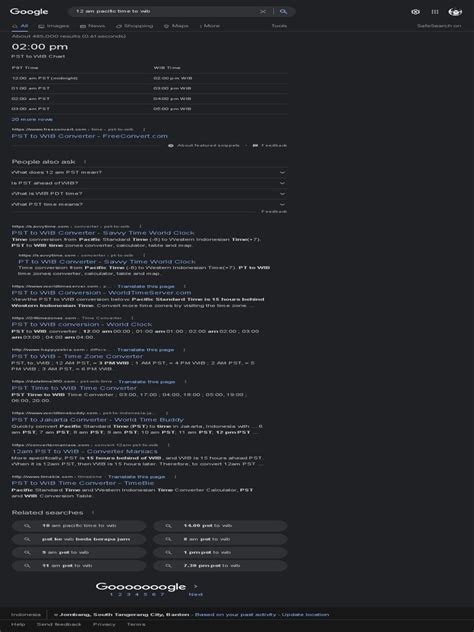Screen dimensions: 474x632
Task: Focus the search input field
Action: 165,12
